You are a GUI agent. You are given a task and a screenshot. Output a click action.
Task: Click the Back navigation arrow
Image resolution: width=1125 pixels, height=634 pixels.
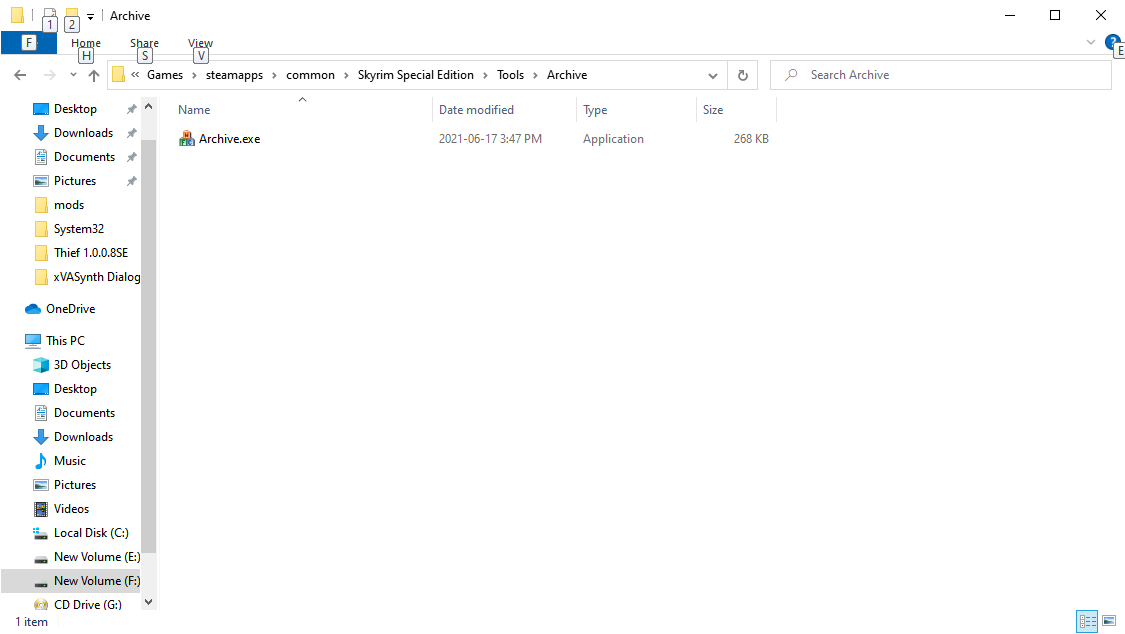coord(20,75)
